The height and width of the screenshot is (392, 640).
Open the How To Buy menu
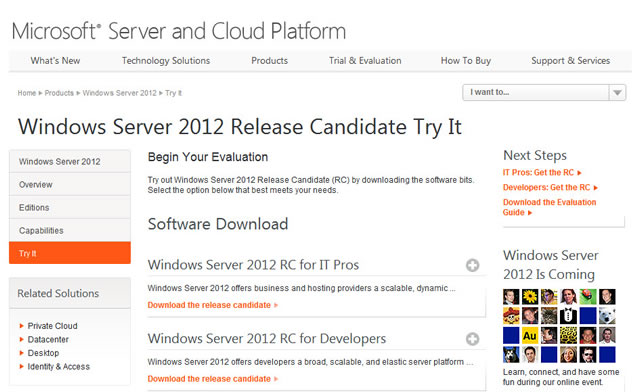[466, 61]
